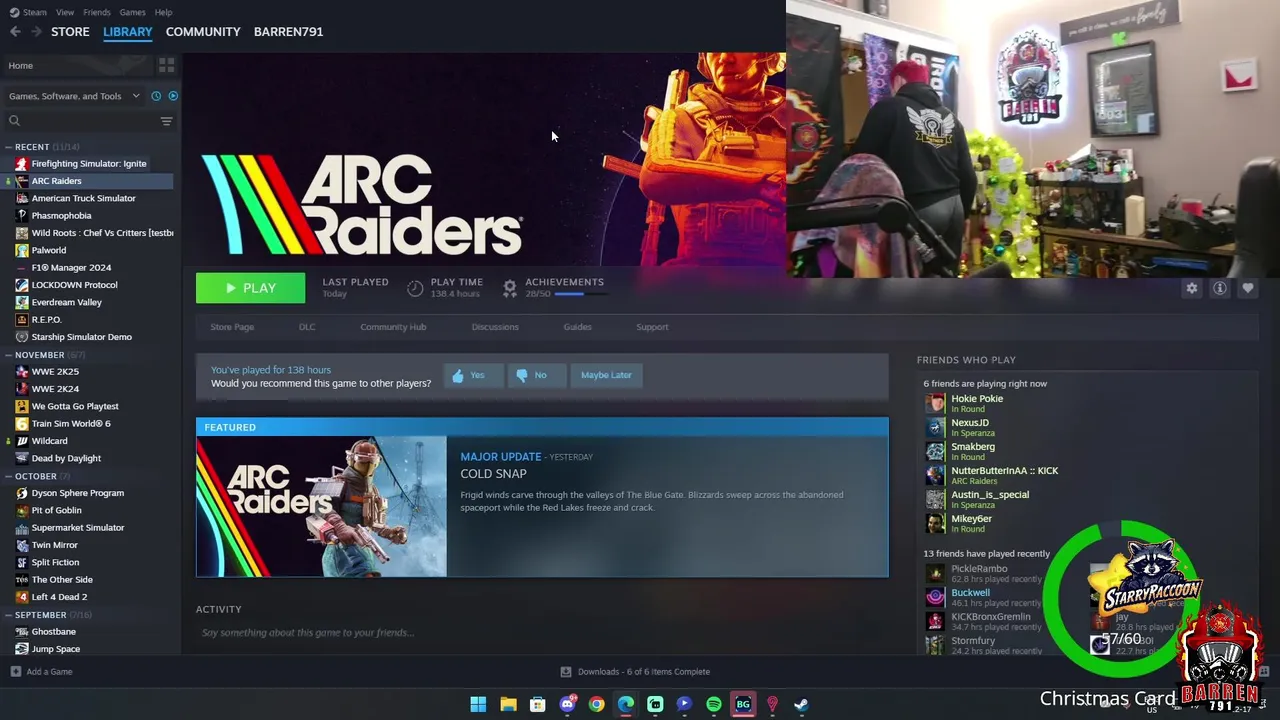Open the Store Page link
The image size is (1280, 720).
[x=232, y=327]
